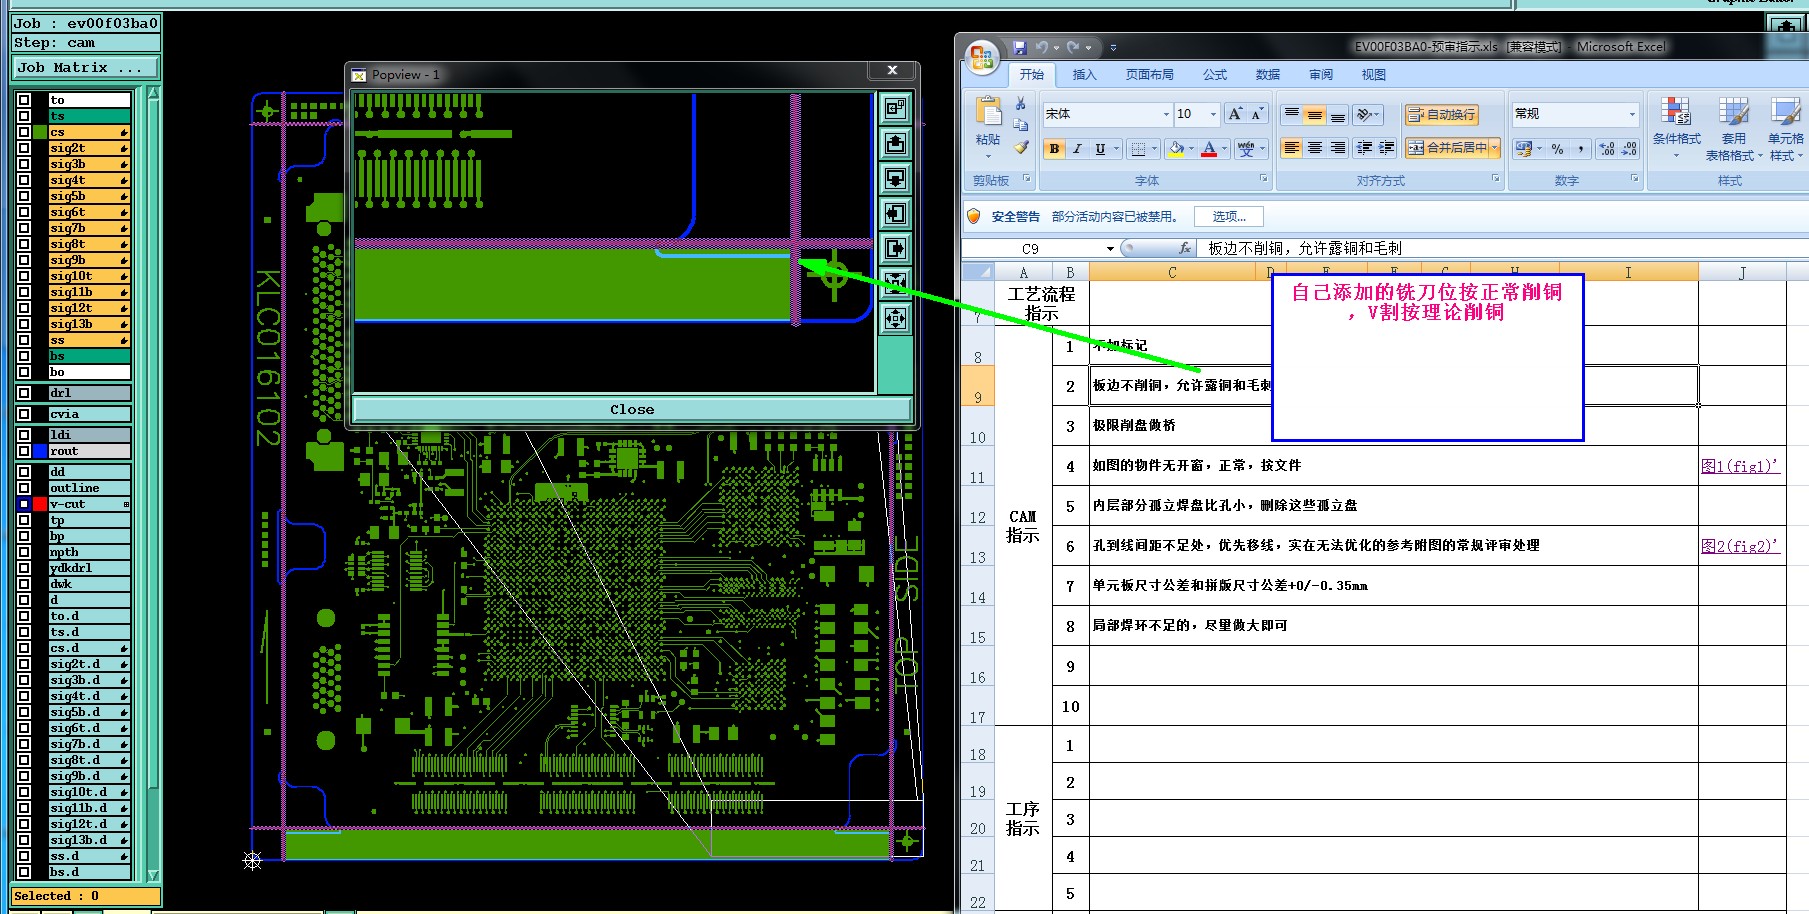1809x914 pixels.
Task: Click the Close button in Popview
Action: coord(632,409)
